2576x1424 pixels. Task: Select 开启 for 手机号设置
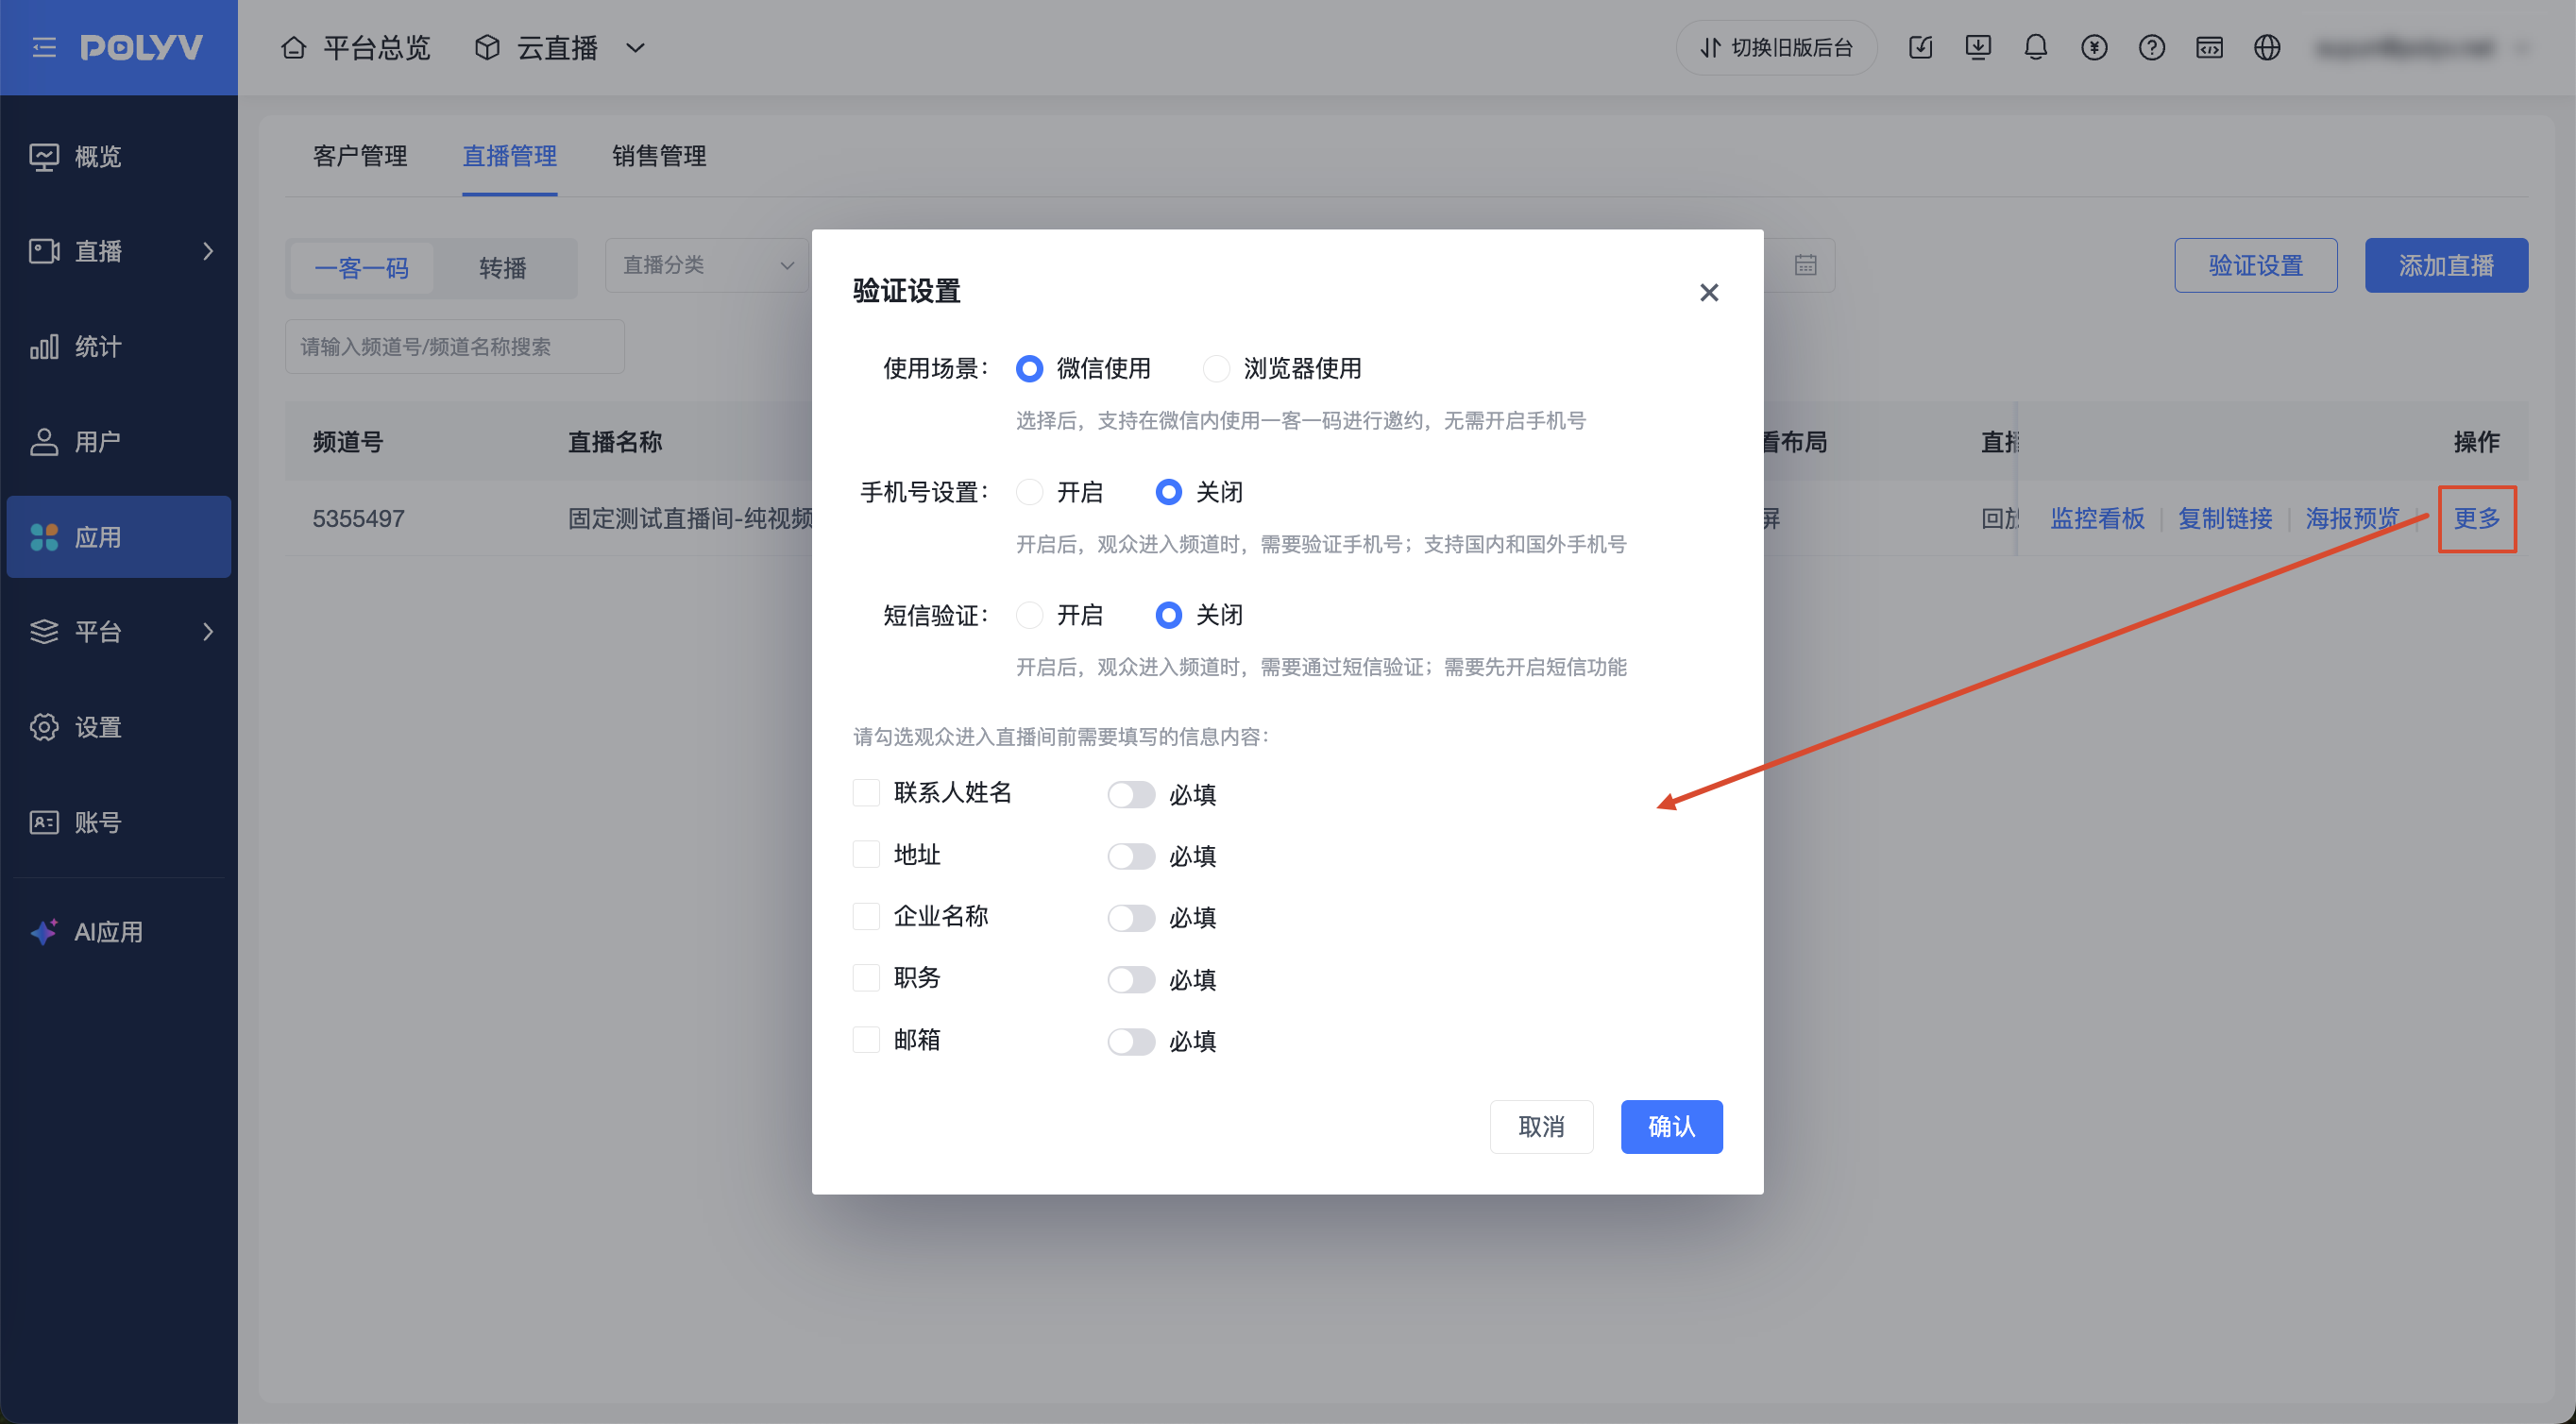[x=1029, y=492]
